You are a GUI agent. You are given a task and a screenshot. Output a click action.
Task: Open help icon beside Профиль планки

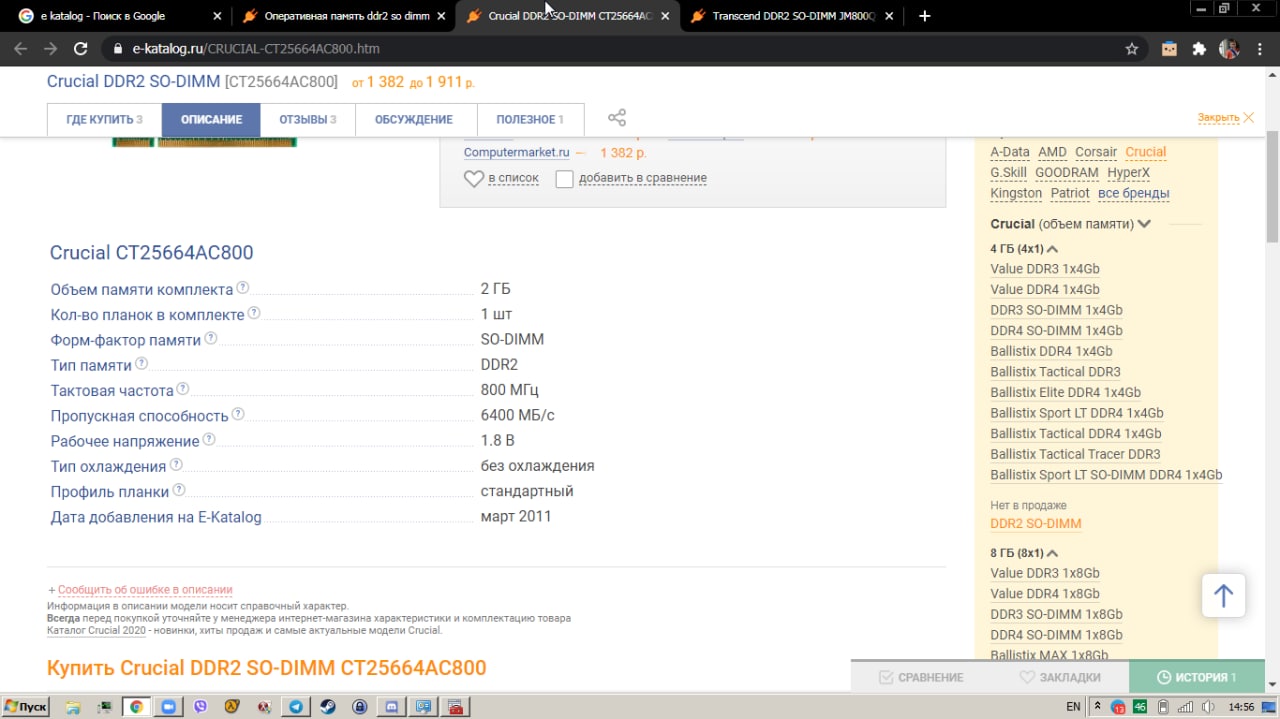coord(179,490)
